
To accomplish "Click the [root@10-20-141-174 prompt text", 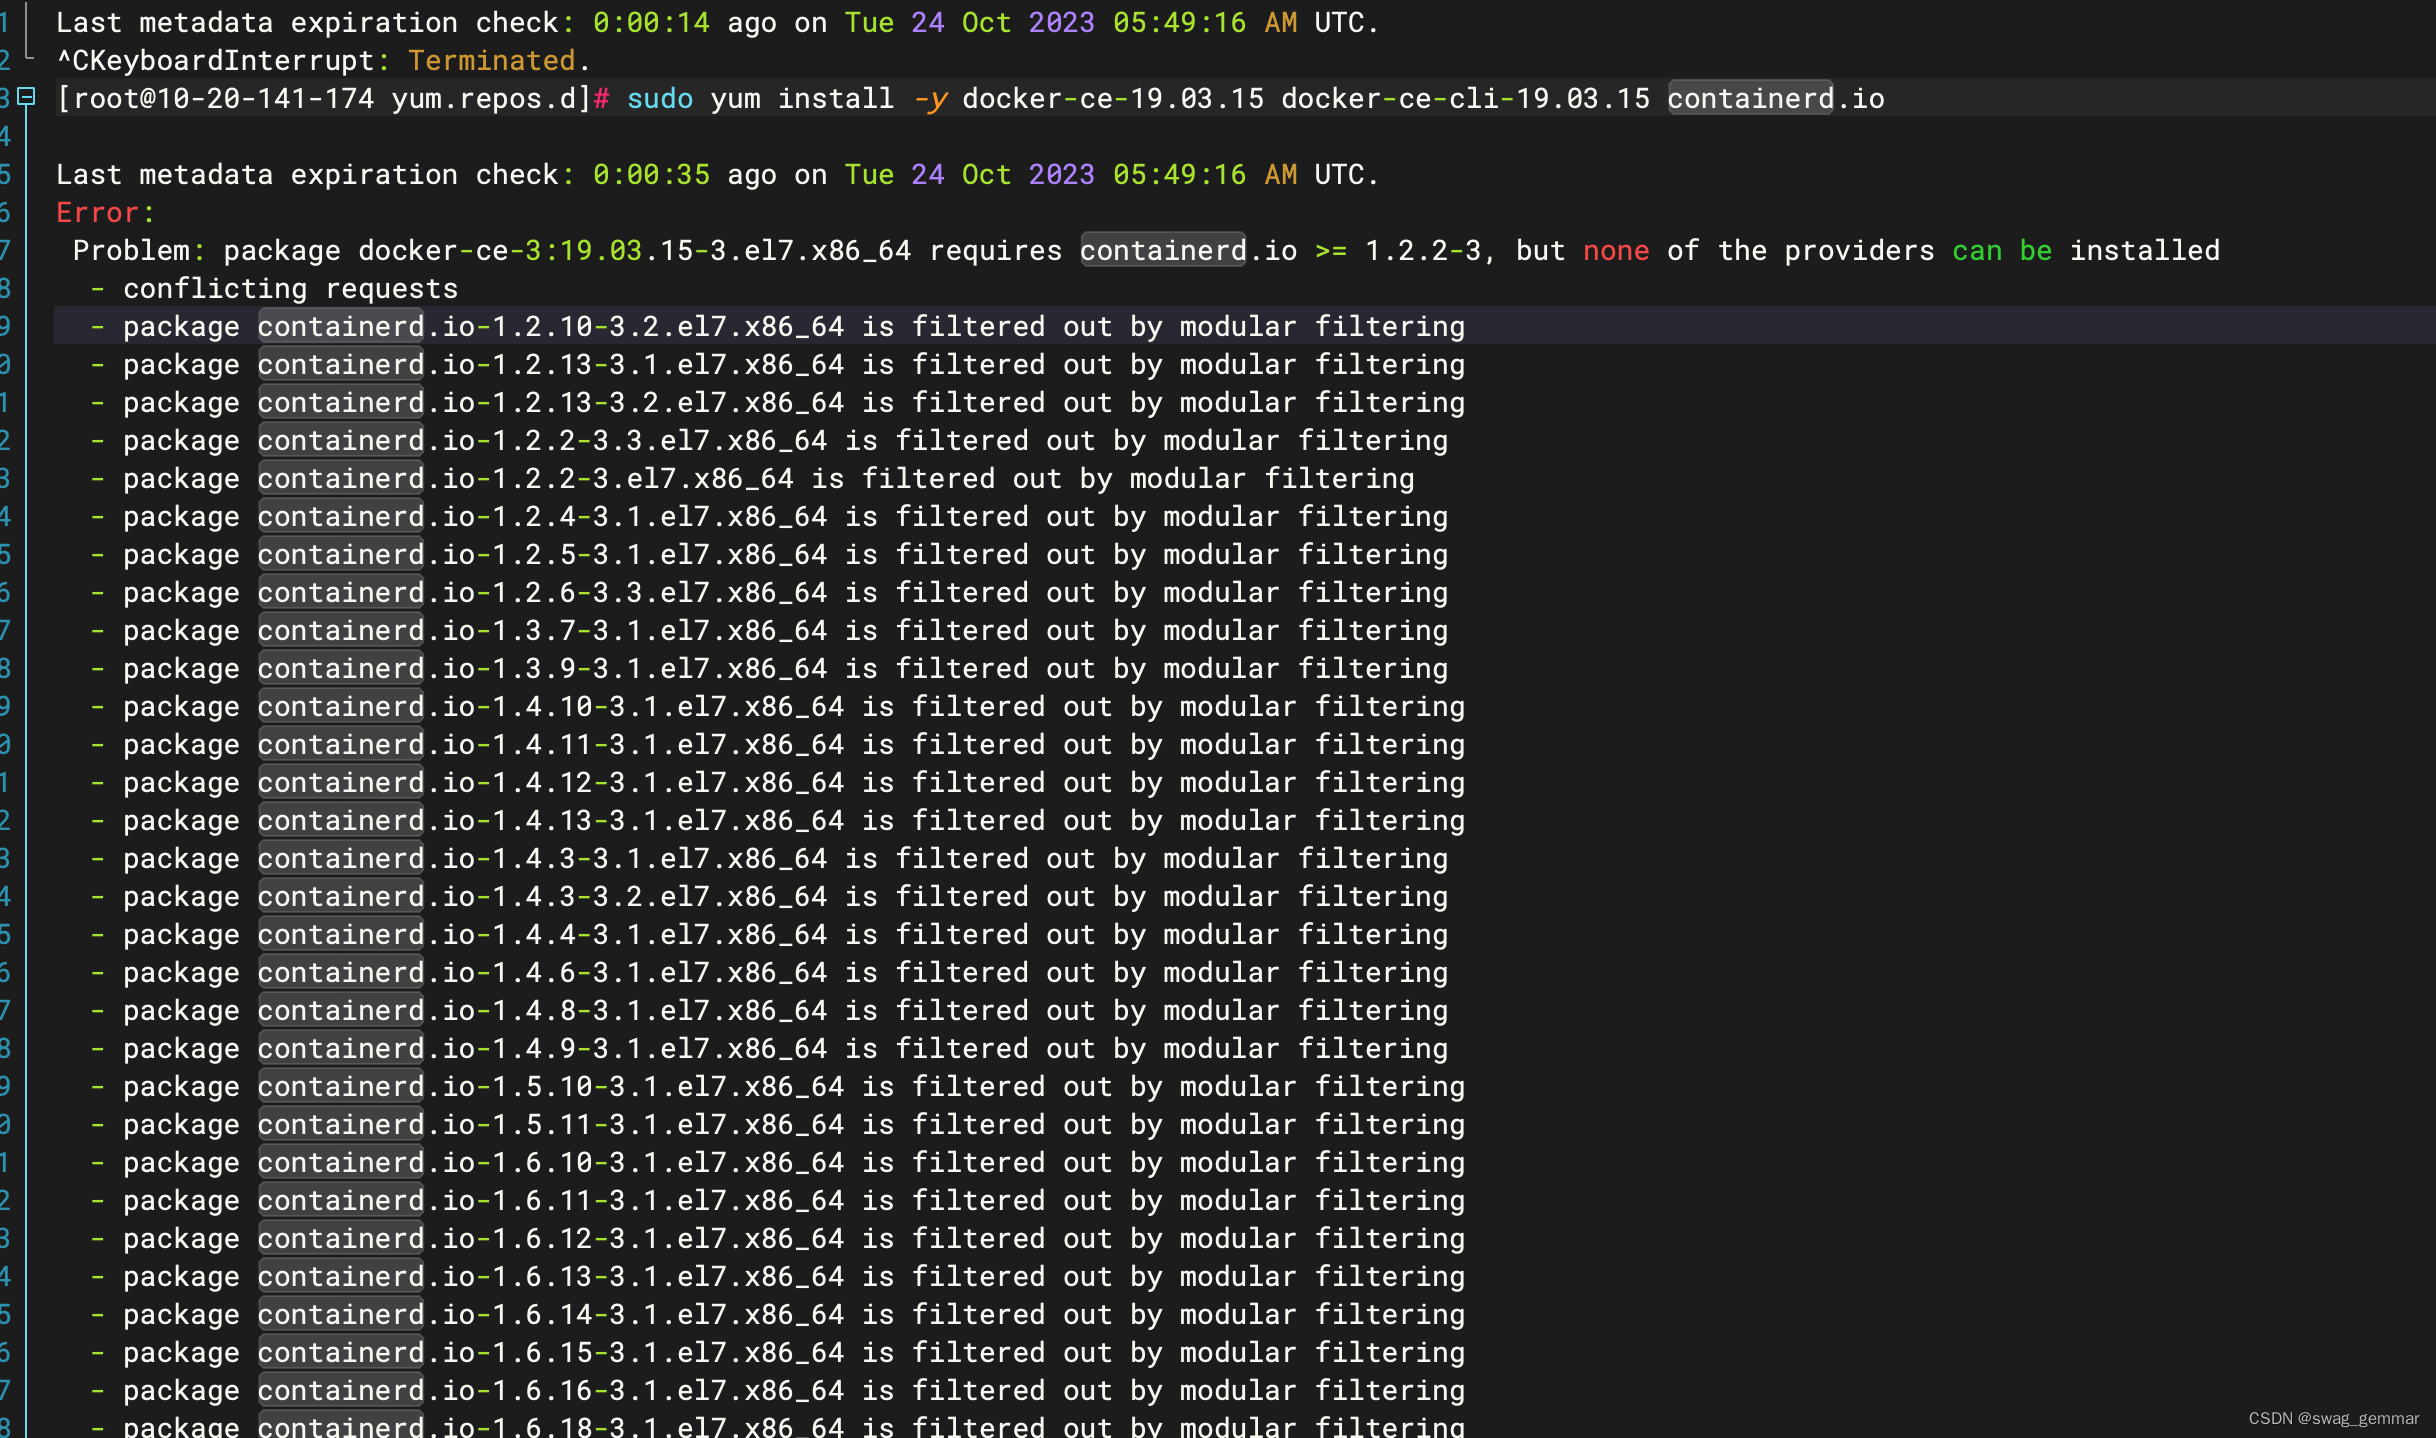I will [x=215, y=98].
